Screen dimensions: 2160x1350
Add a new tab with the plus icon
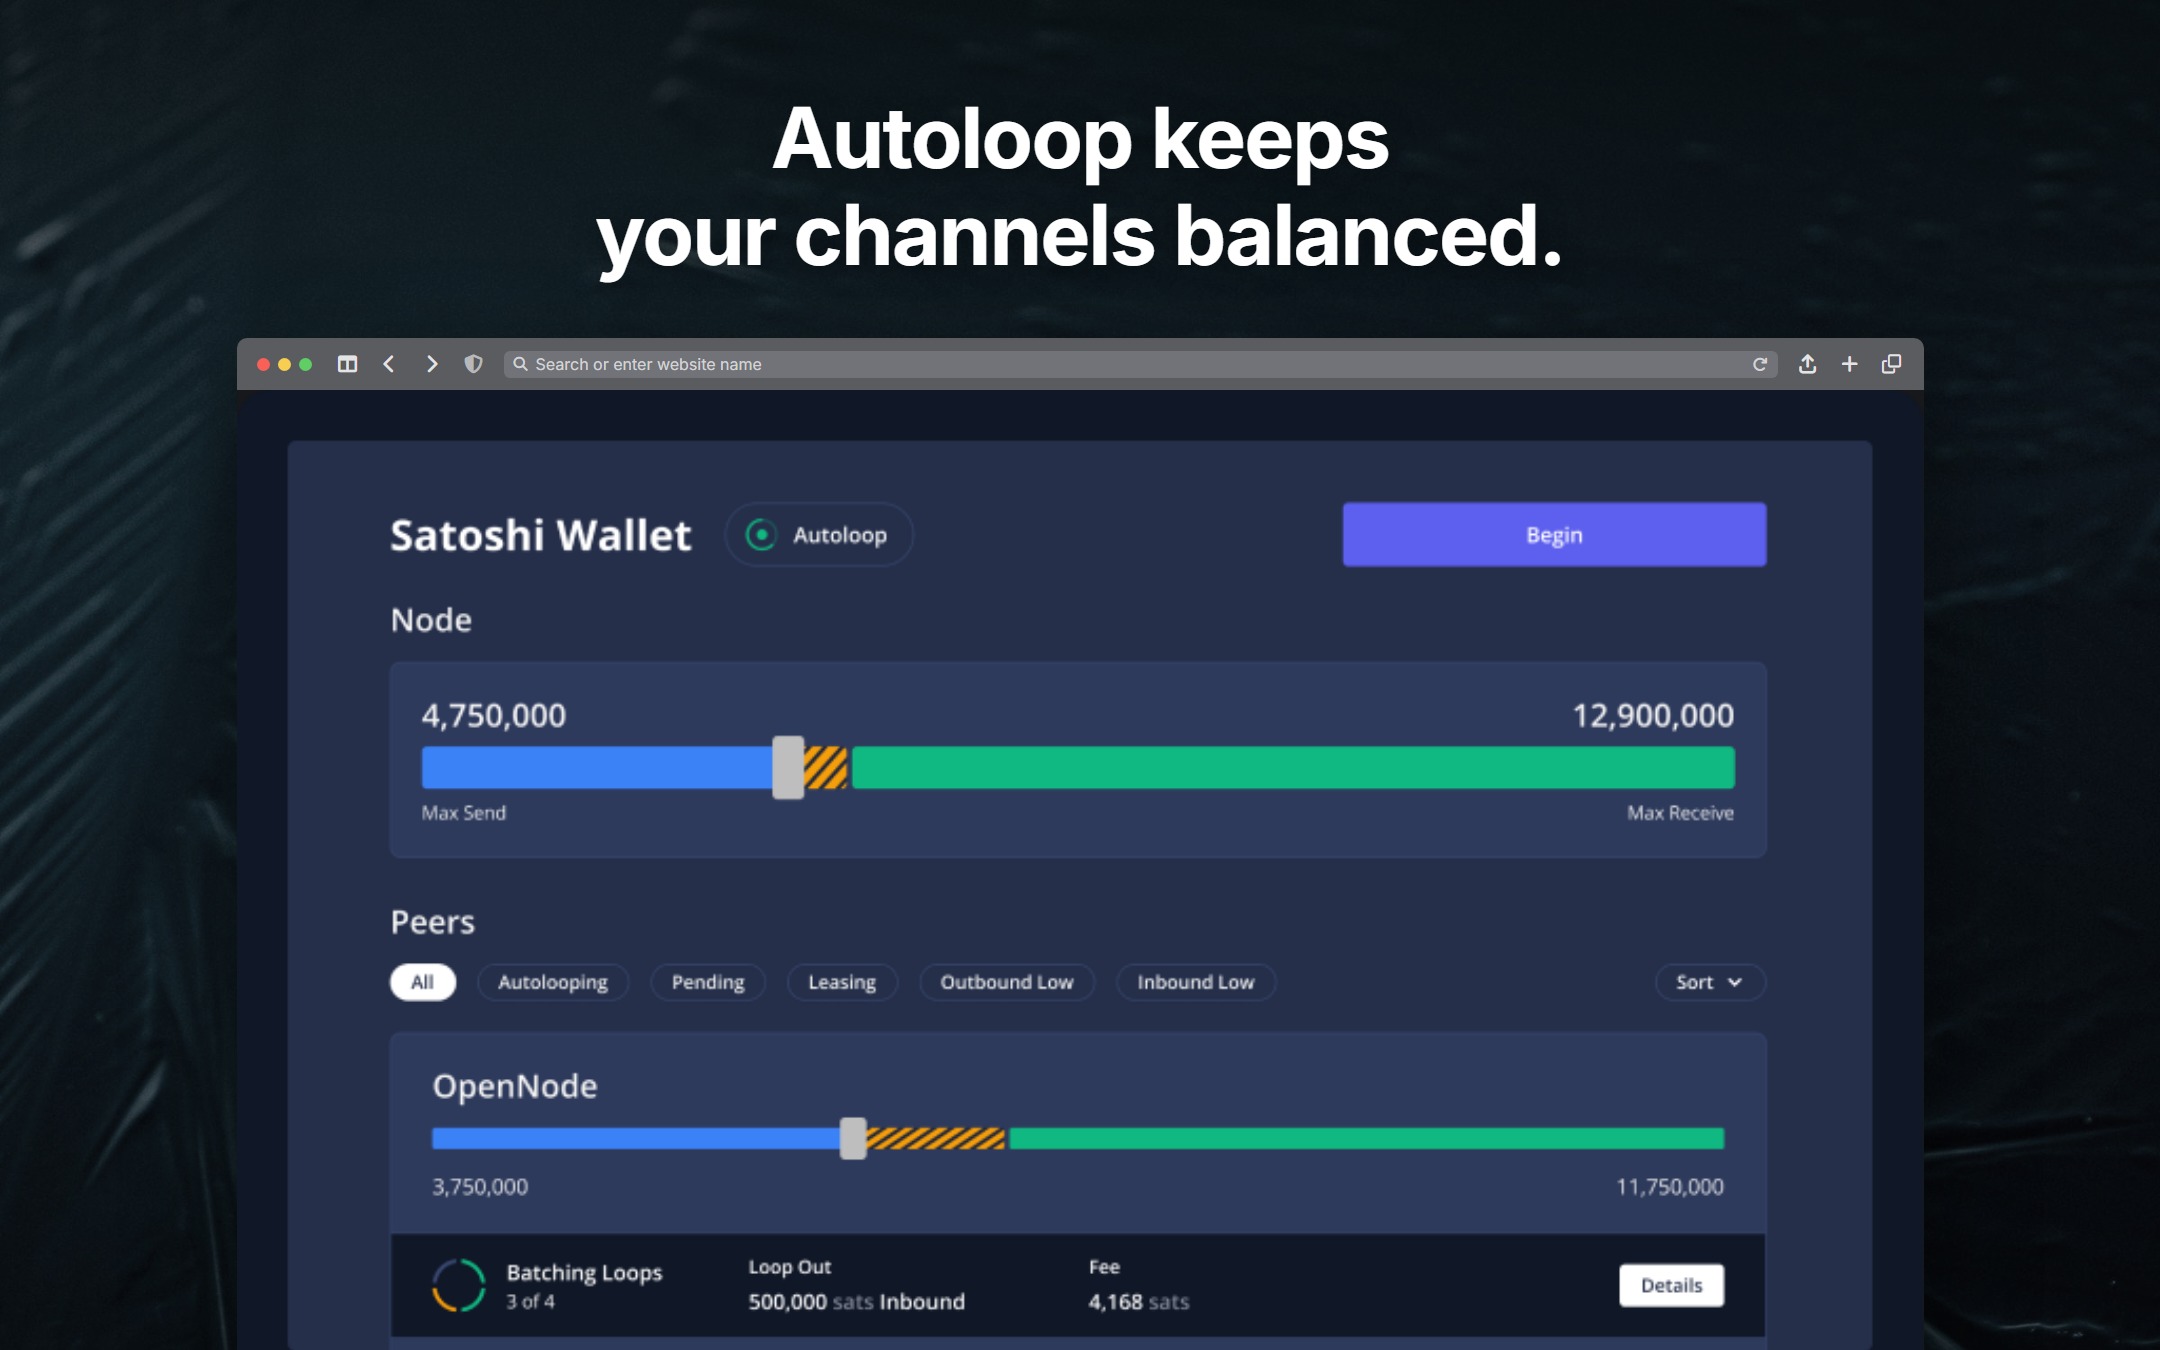[1849, 364]
